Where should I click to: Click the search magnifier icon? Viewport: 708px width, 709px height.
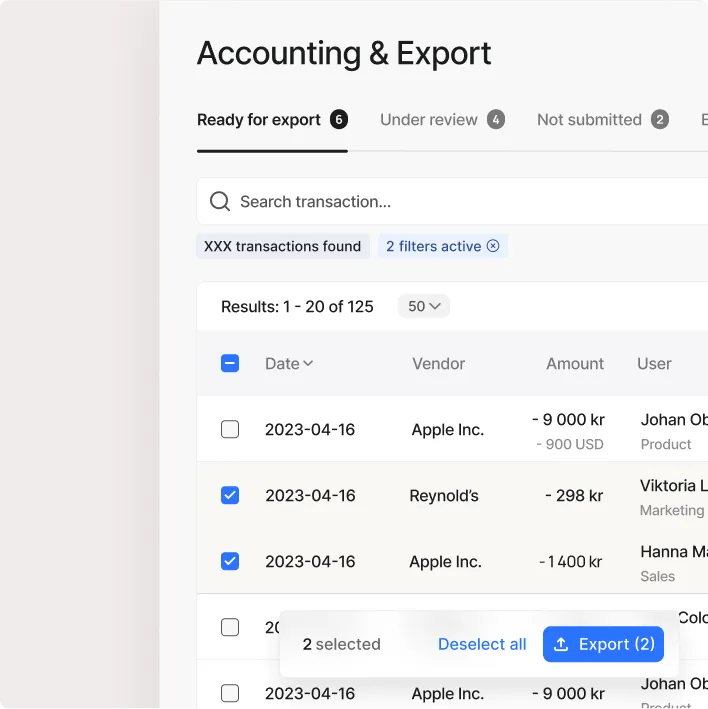tap(220, 202)
